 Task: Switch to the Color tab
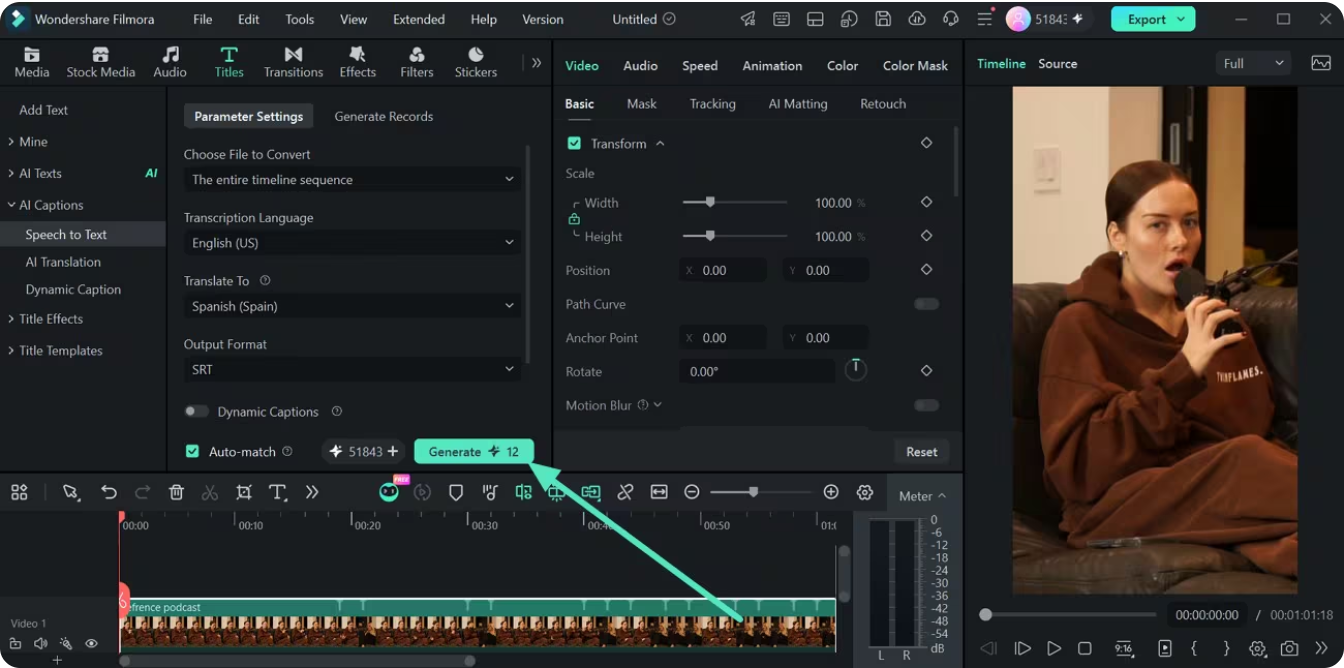(x=842, y=66)
